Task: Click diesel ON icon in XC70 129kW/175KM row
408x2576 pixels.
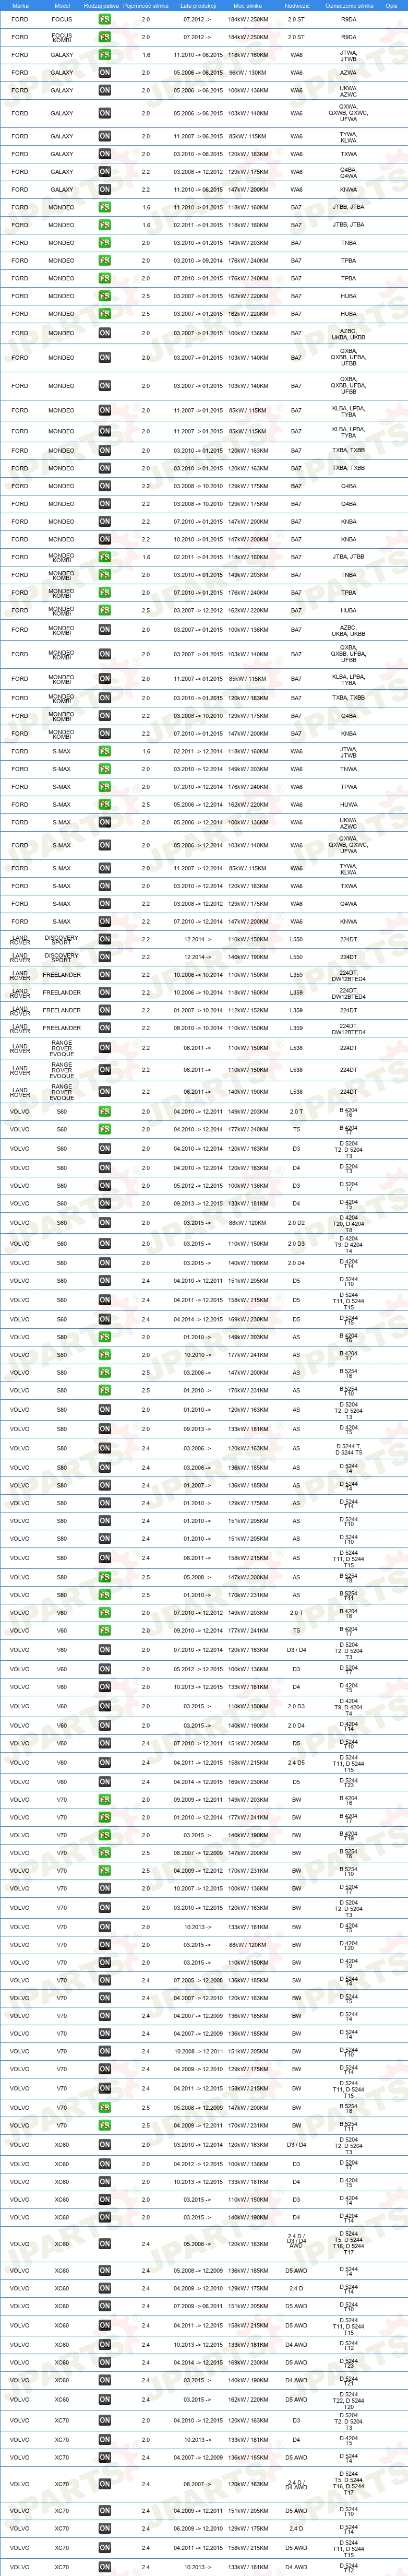Action: click(105, 2528)
